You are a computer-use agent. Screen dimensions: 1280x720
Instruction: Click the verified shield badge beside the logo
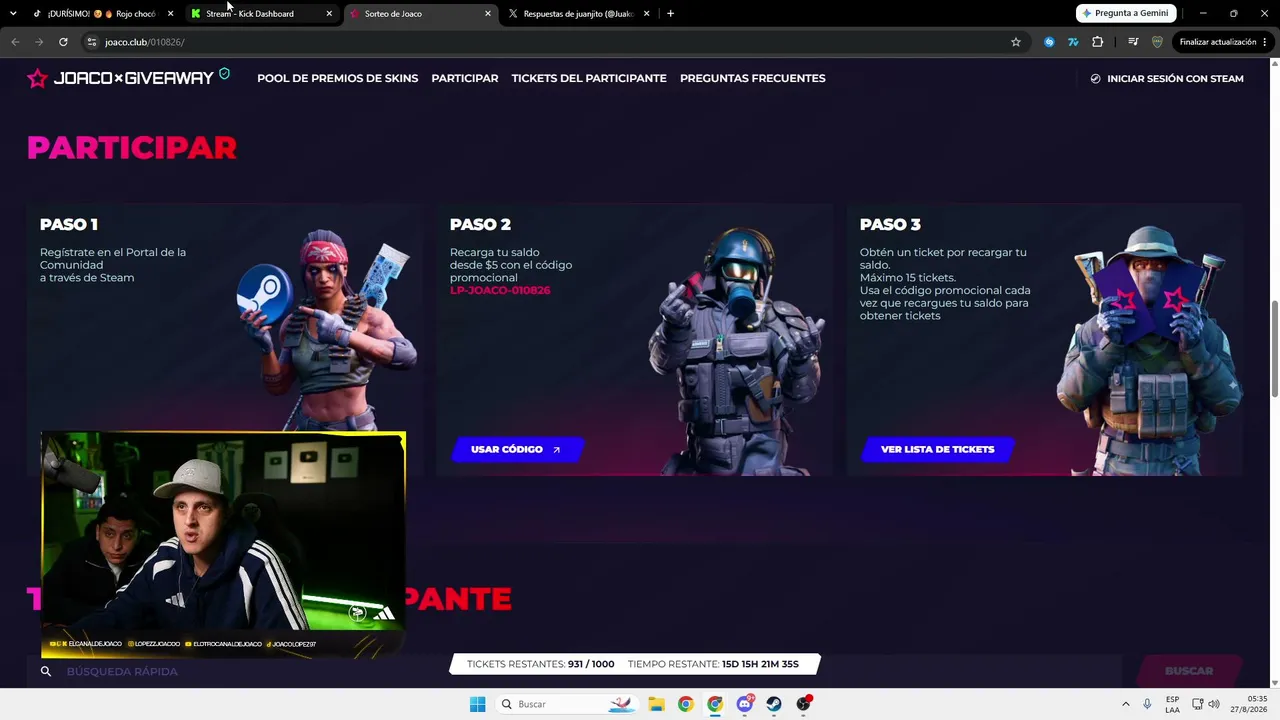click(224, 74)
